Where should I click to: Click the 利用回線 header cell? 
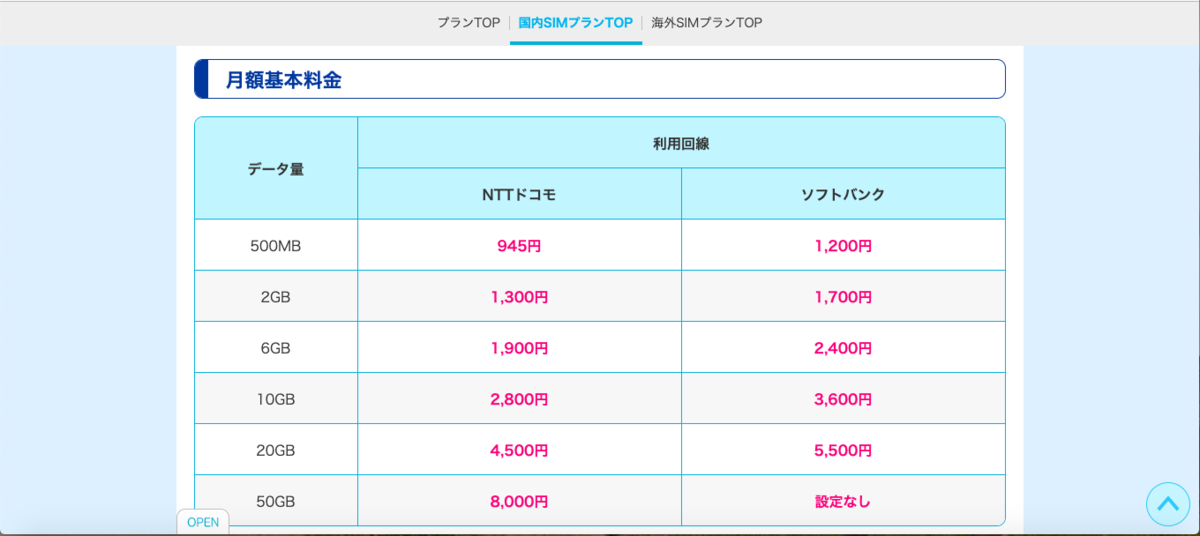point(681,143)
